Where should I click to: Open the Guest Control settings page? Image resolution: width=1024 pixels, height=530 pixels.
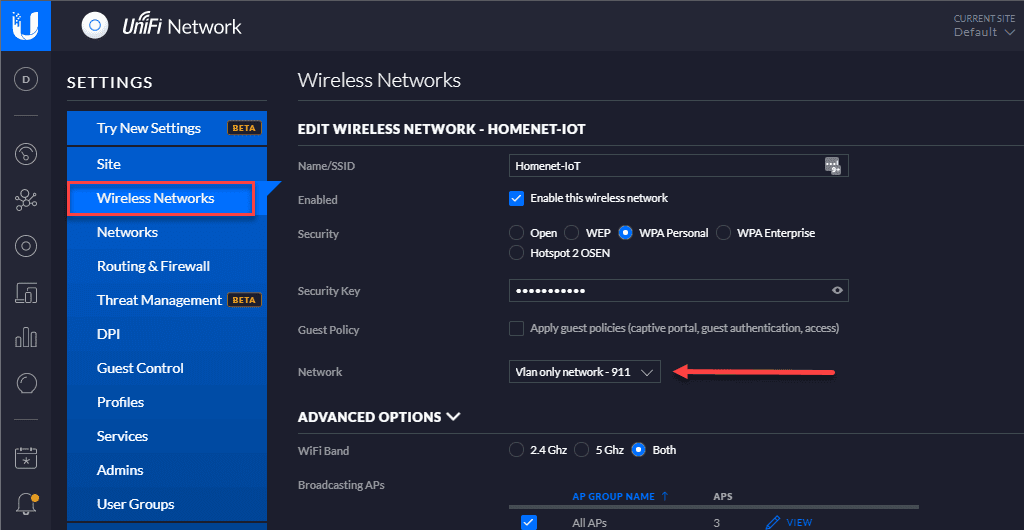140,368
